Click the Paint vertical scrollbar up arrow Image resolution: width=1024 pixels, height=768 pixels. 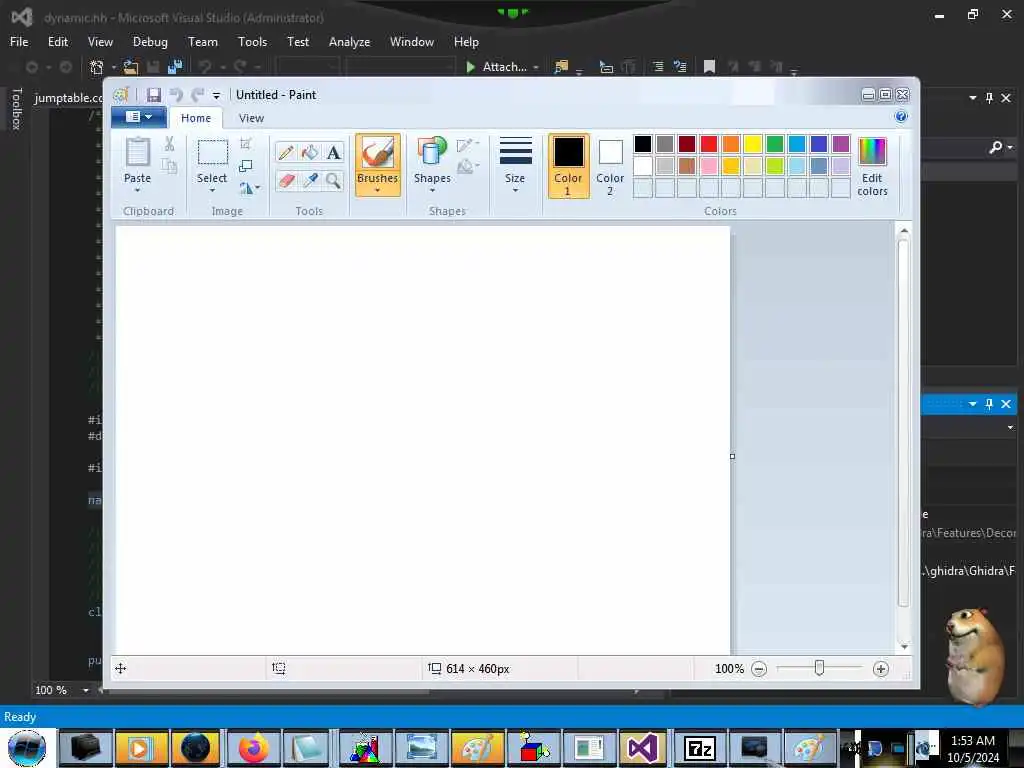click(x=904, y=231)
